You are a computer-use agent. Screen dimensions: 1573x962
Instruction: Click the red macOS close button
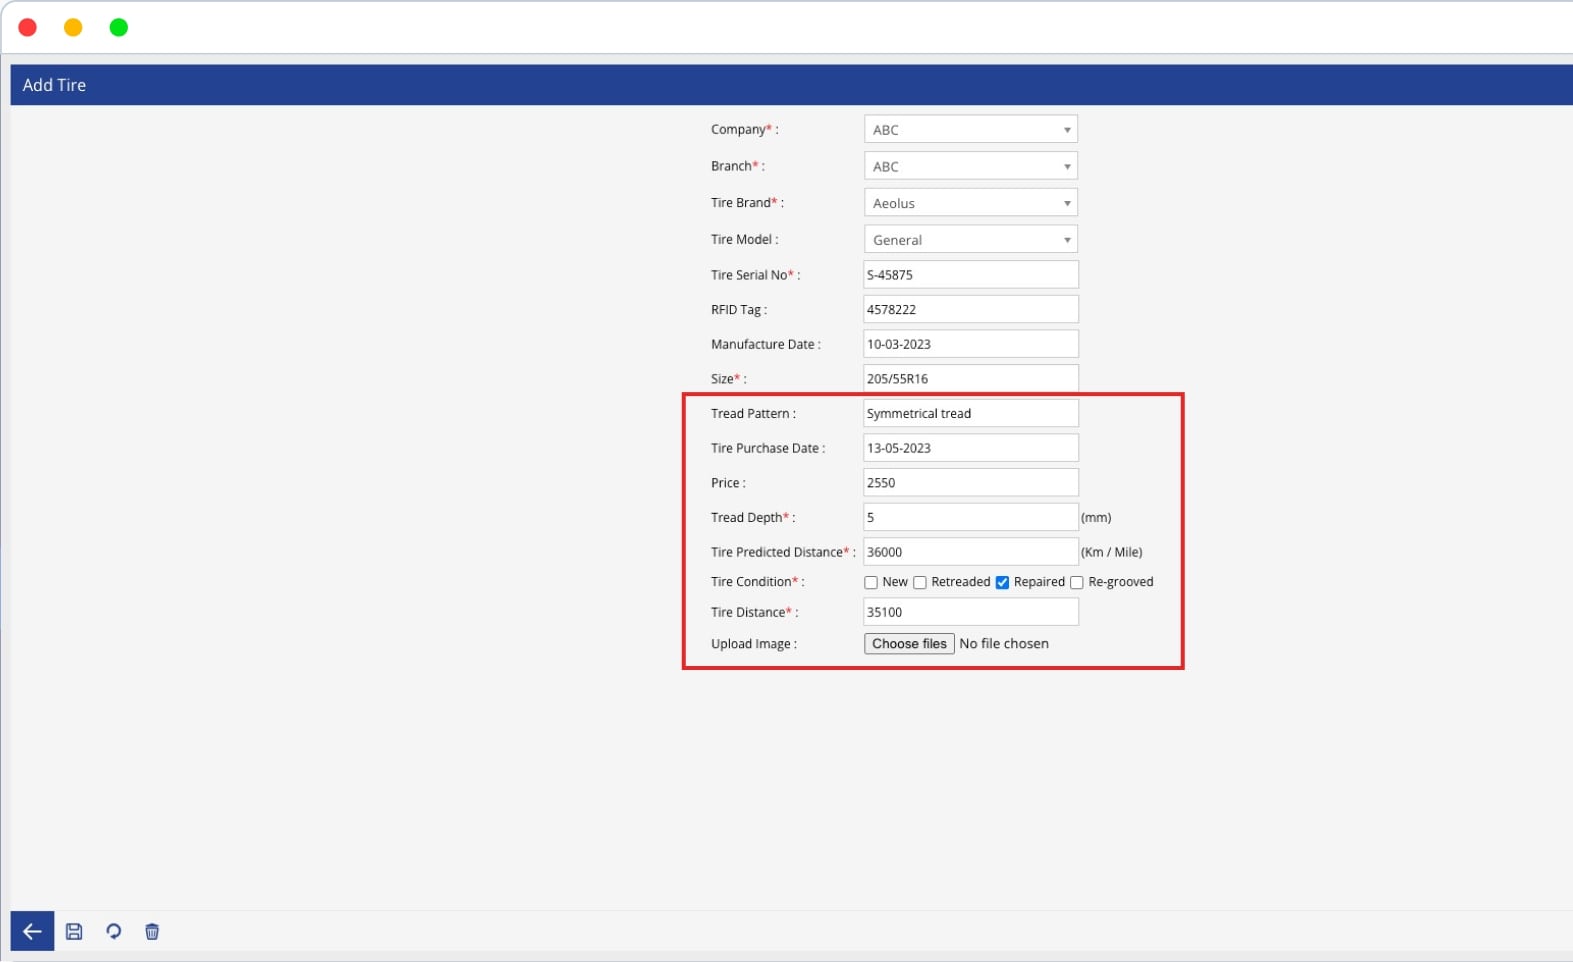click(28, 27)
